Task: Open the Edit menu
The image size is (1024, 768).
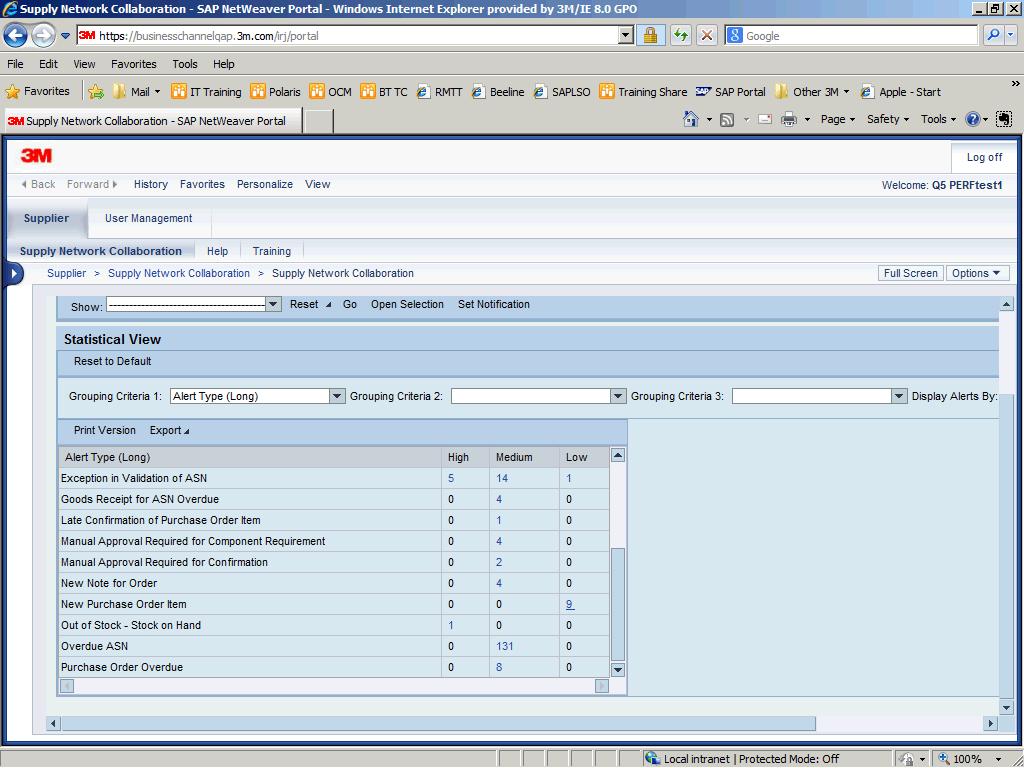Action: pyautogui.click(x=48, y=64)
